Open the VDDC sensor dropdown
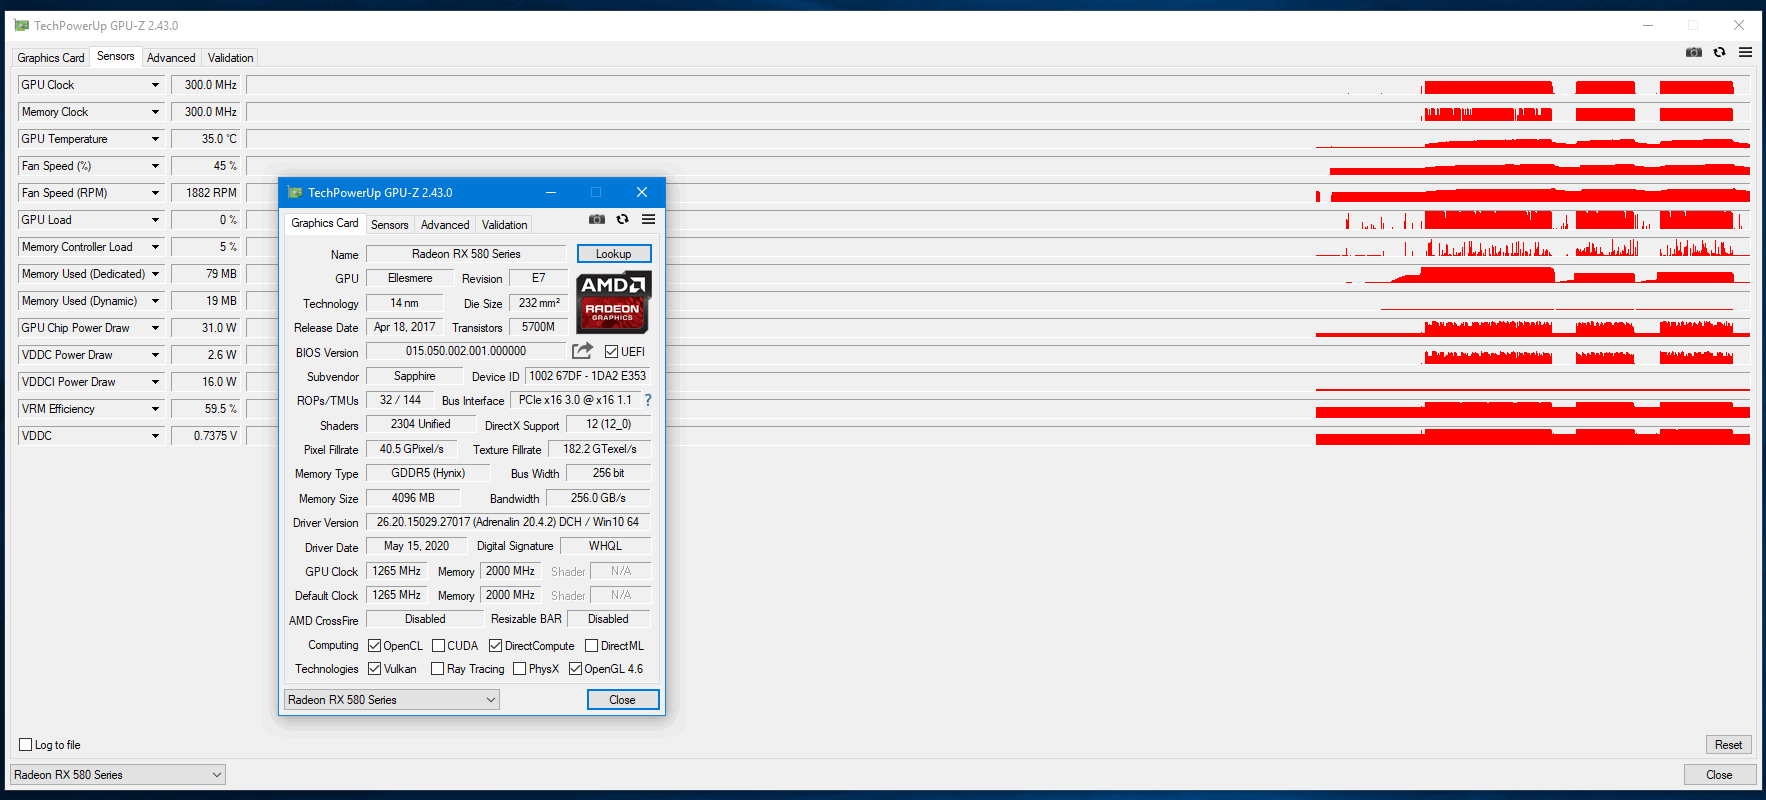The image size is (1766, 800). tap(155, 436)
